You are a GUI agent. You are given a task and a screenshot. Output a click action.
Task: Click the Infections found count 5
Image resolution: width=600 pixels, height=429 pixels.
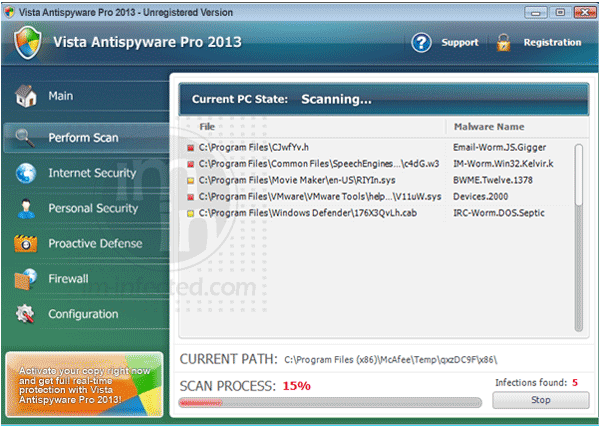pos(575,383)
